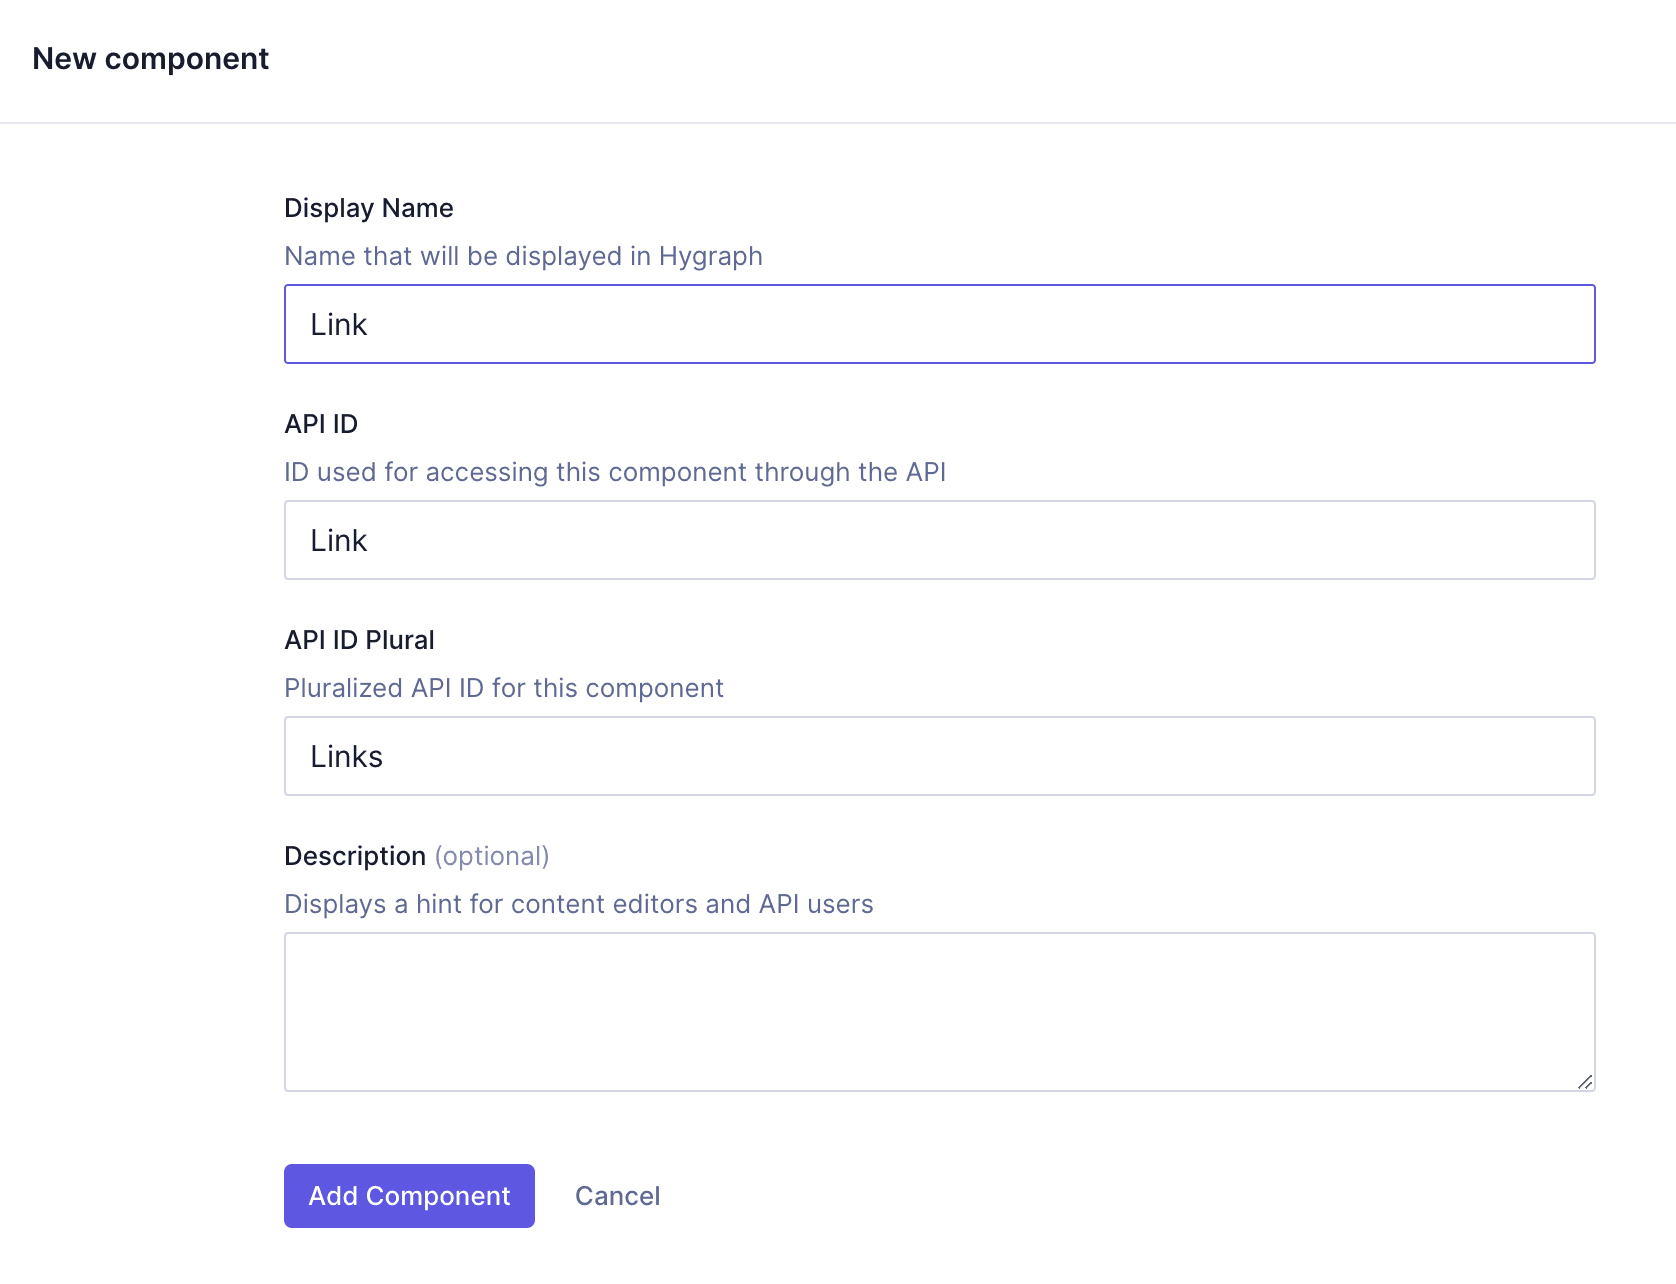
Task: Select the text Links in API ID Plural
Action: pyautogui.click(x=347, y=756)
